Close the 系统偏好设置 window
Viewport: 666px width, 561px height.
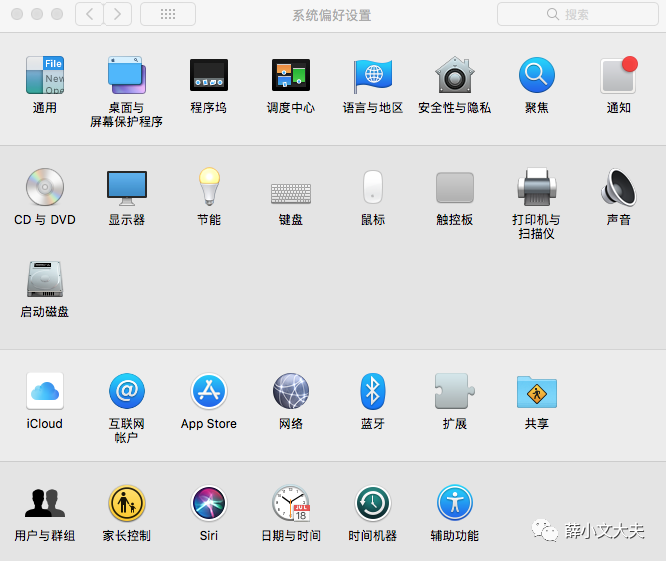(x=17, y=14)
